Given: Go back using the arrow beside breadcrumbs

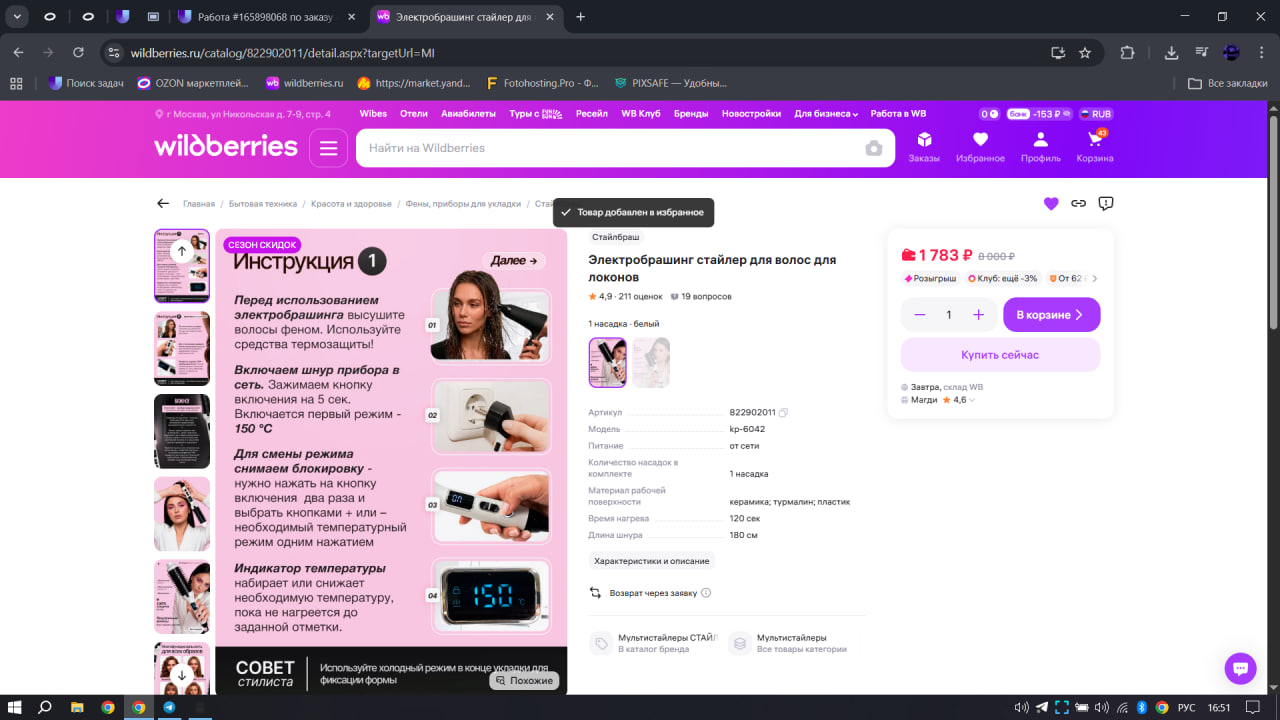Looking at the screenshot, I should coord(163,203).
